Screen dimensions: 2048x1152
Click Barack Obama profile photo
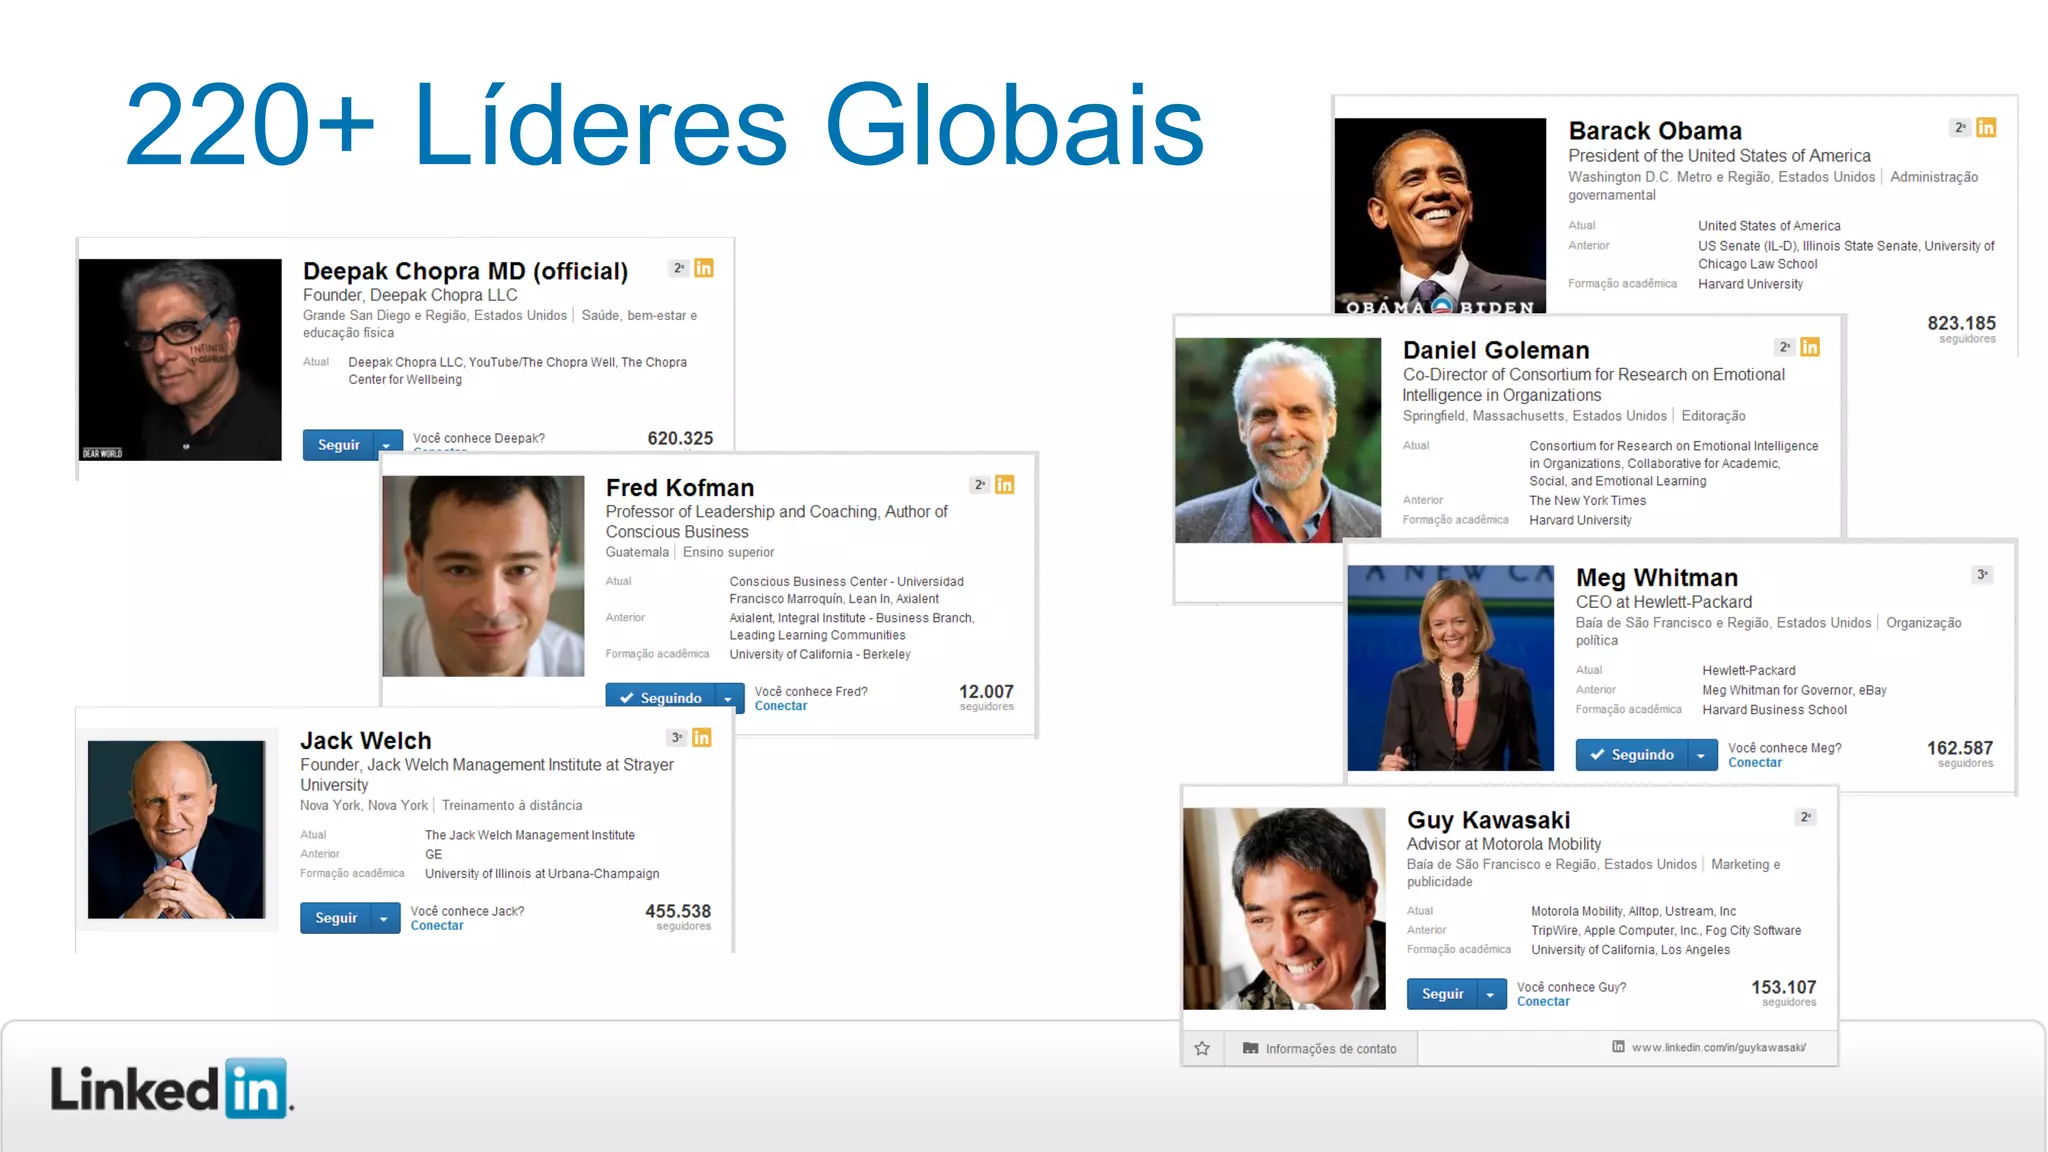[1440, 216]
